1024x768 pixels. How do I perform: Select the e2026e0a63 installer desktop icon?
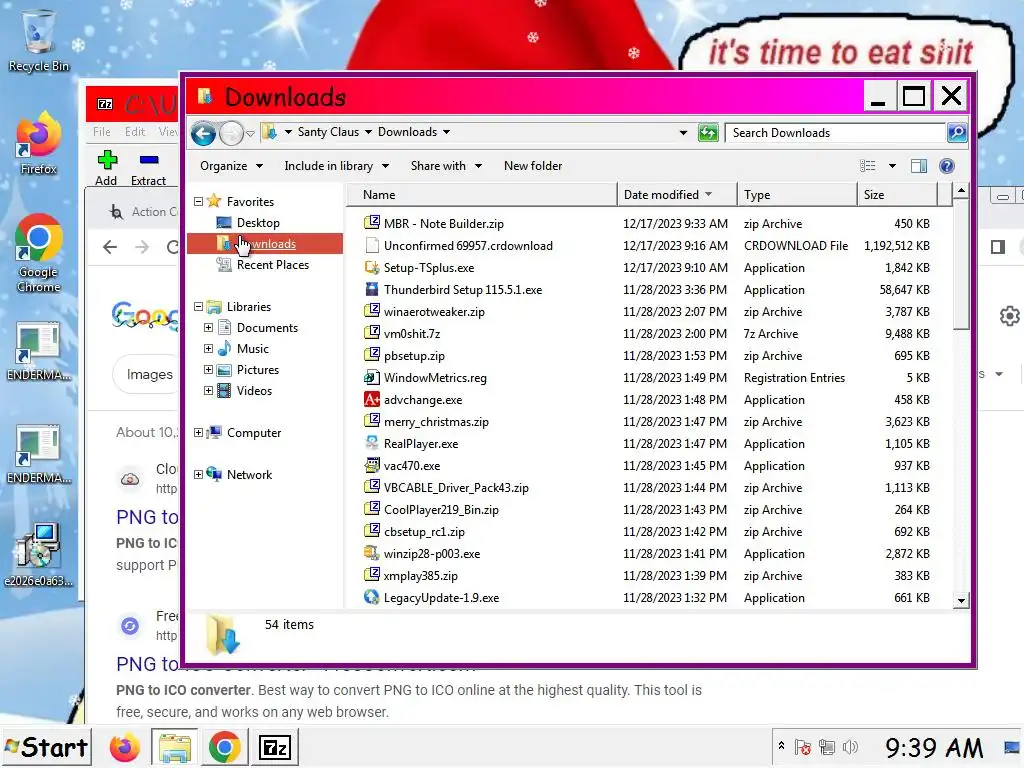coord(38,554)
